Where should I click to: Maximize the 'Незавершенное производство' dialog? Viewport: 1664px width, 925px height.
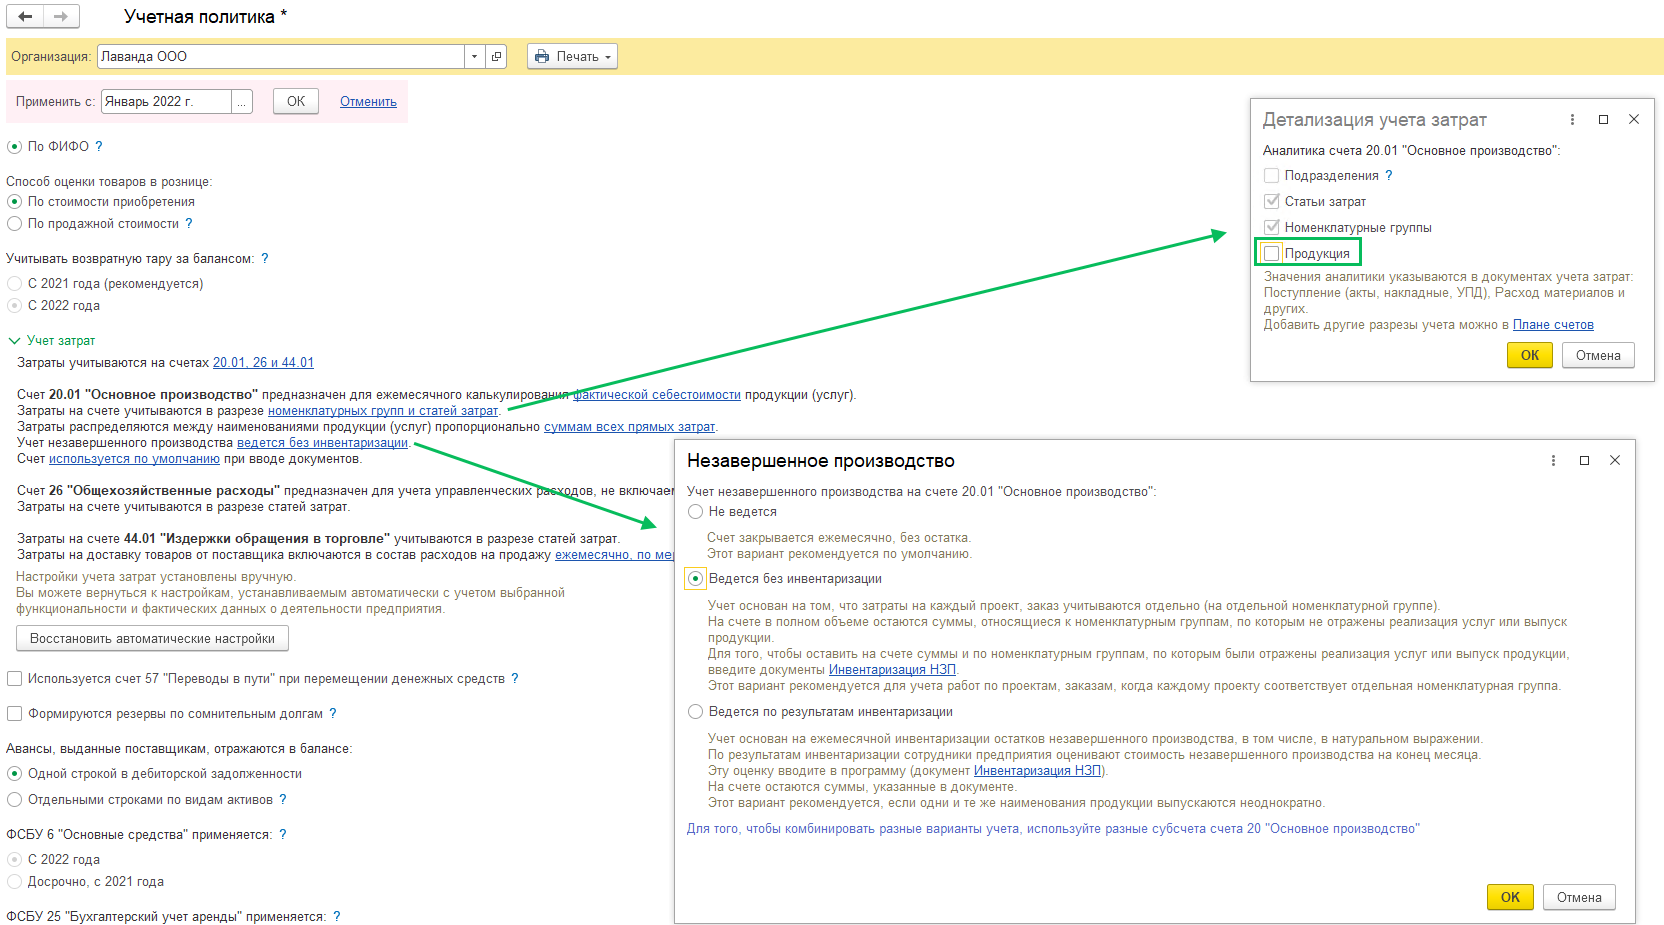pos(1584,460)
